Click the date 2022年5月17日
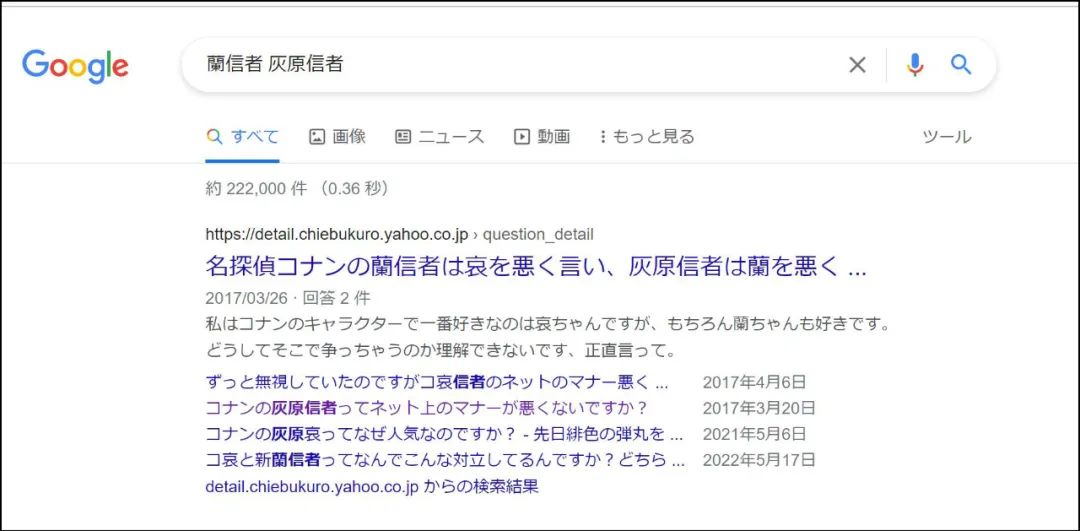 (x=759, y=459)
